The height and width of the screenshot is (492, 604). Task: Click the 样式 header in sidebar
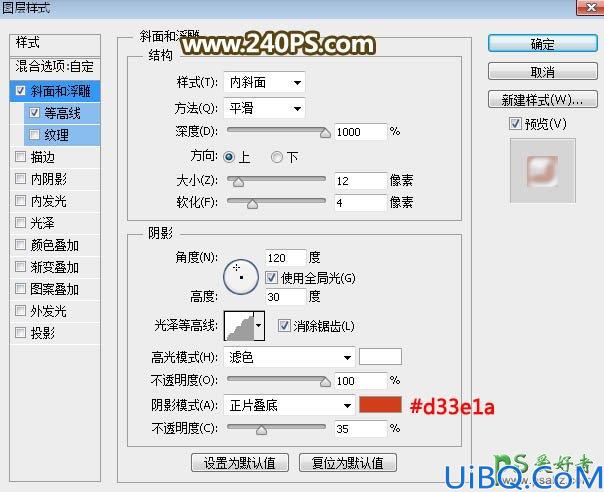click(x=55, y=43)
